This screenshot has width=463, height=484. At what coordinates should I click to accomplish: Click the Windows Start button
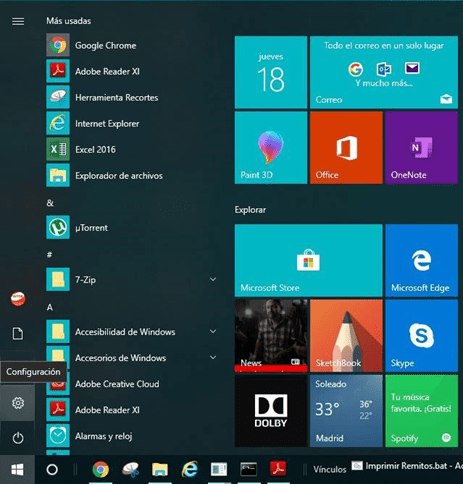point(17,469)
